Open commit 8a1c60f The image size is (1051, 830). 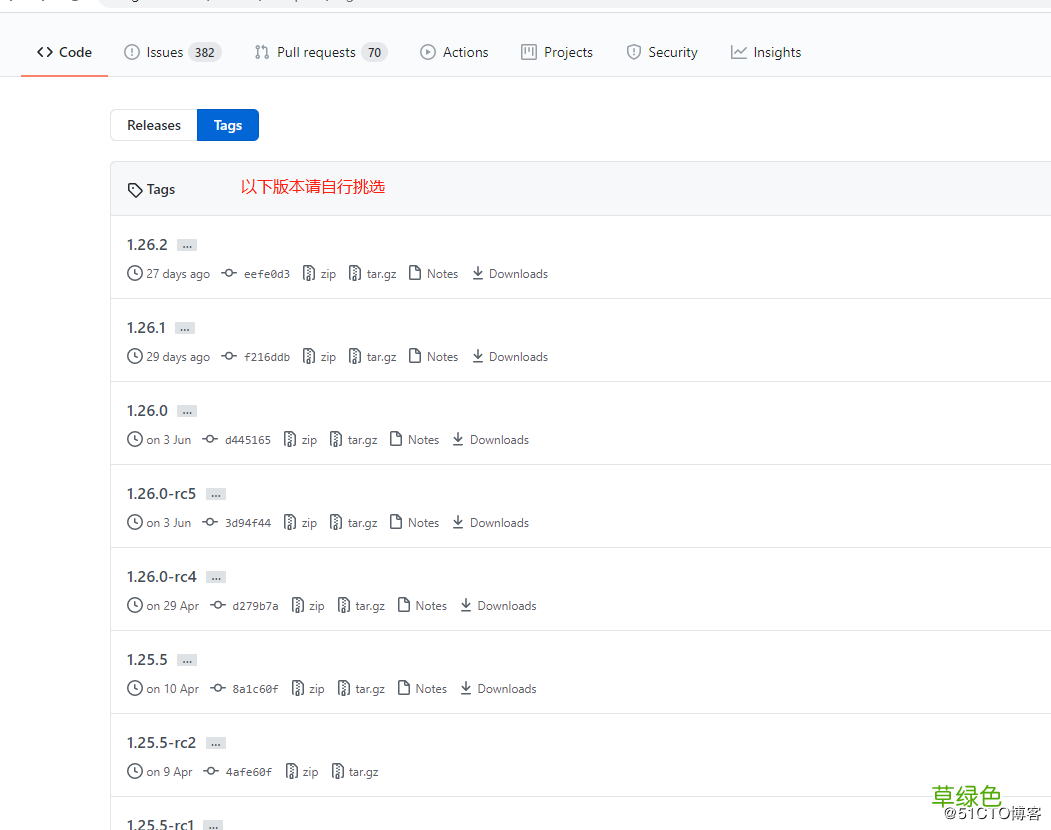[x=255, y=690]
